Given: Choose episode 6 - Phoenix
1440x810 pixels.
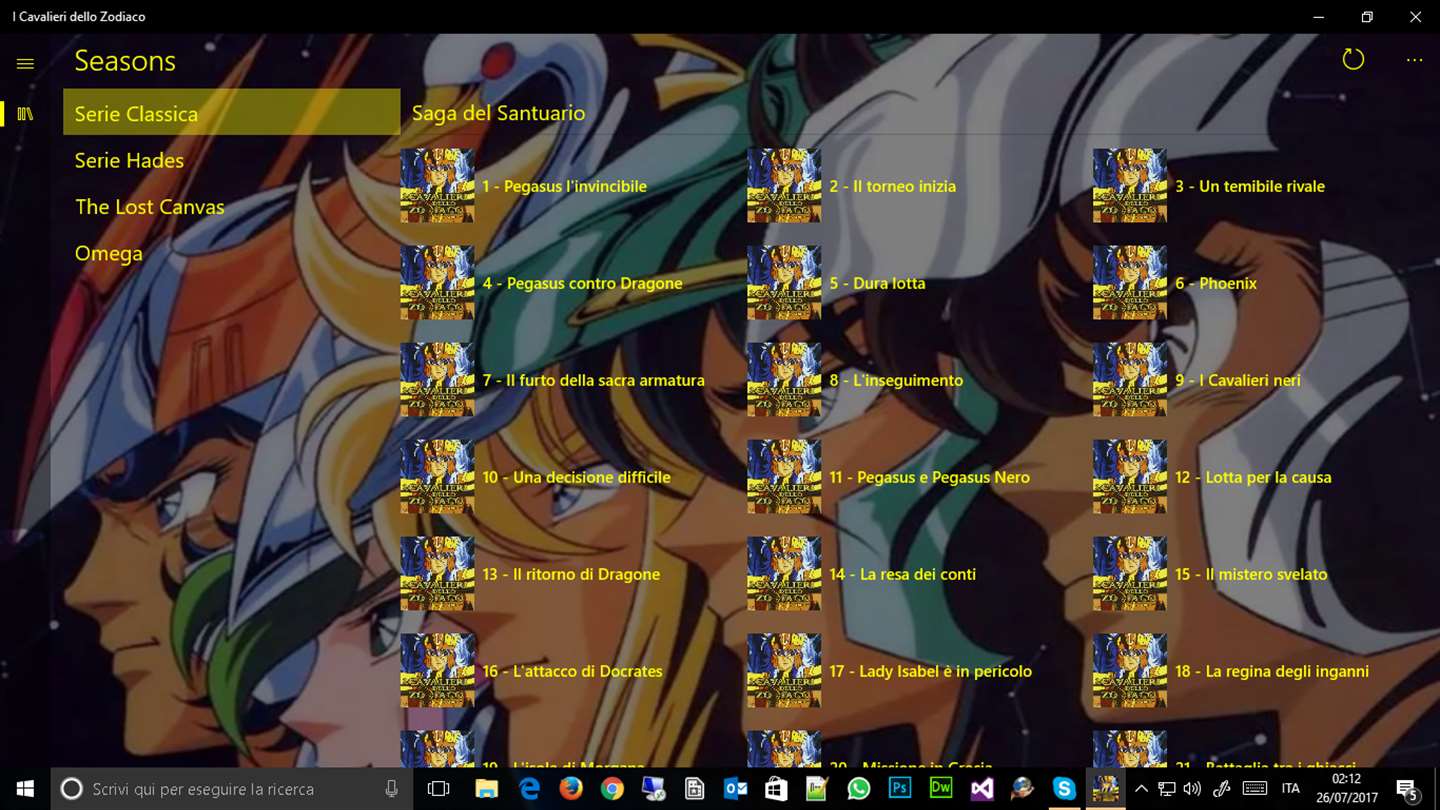Looking at the screenshot, I should tap(1216, 283).
